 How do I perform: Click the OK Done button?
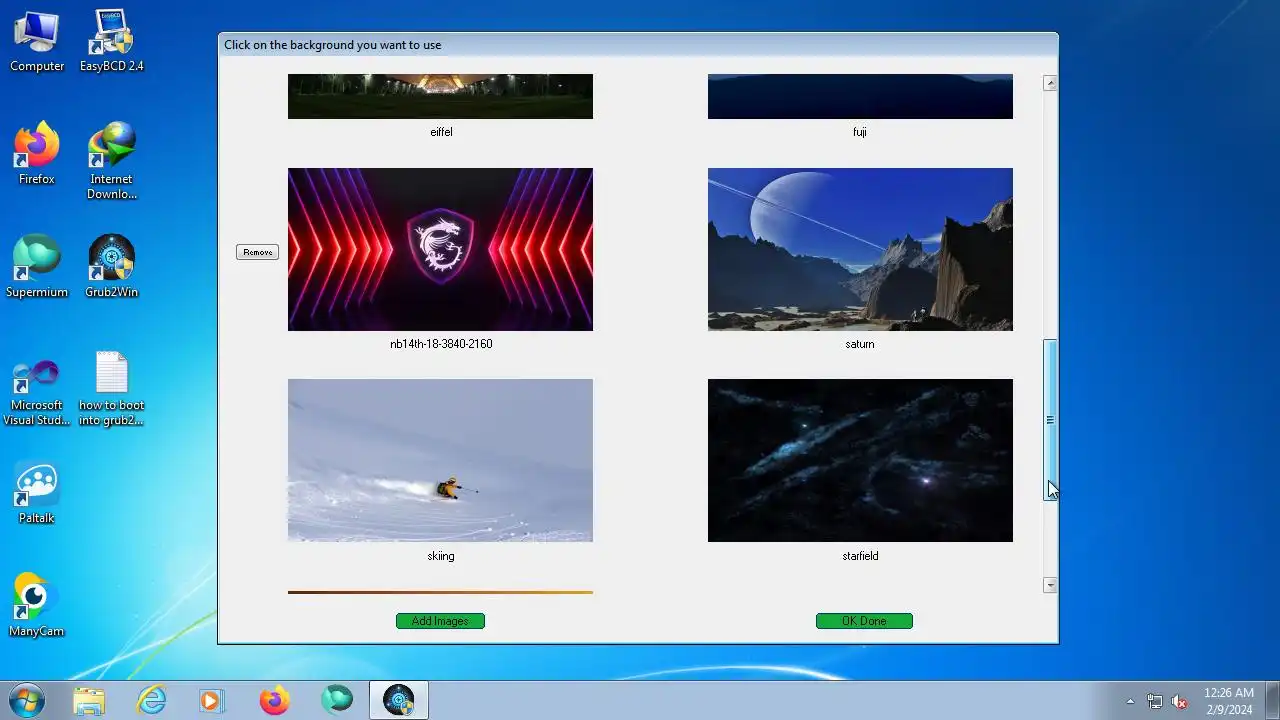[x=864, y=621]
